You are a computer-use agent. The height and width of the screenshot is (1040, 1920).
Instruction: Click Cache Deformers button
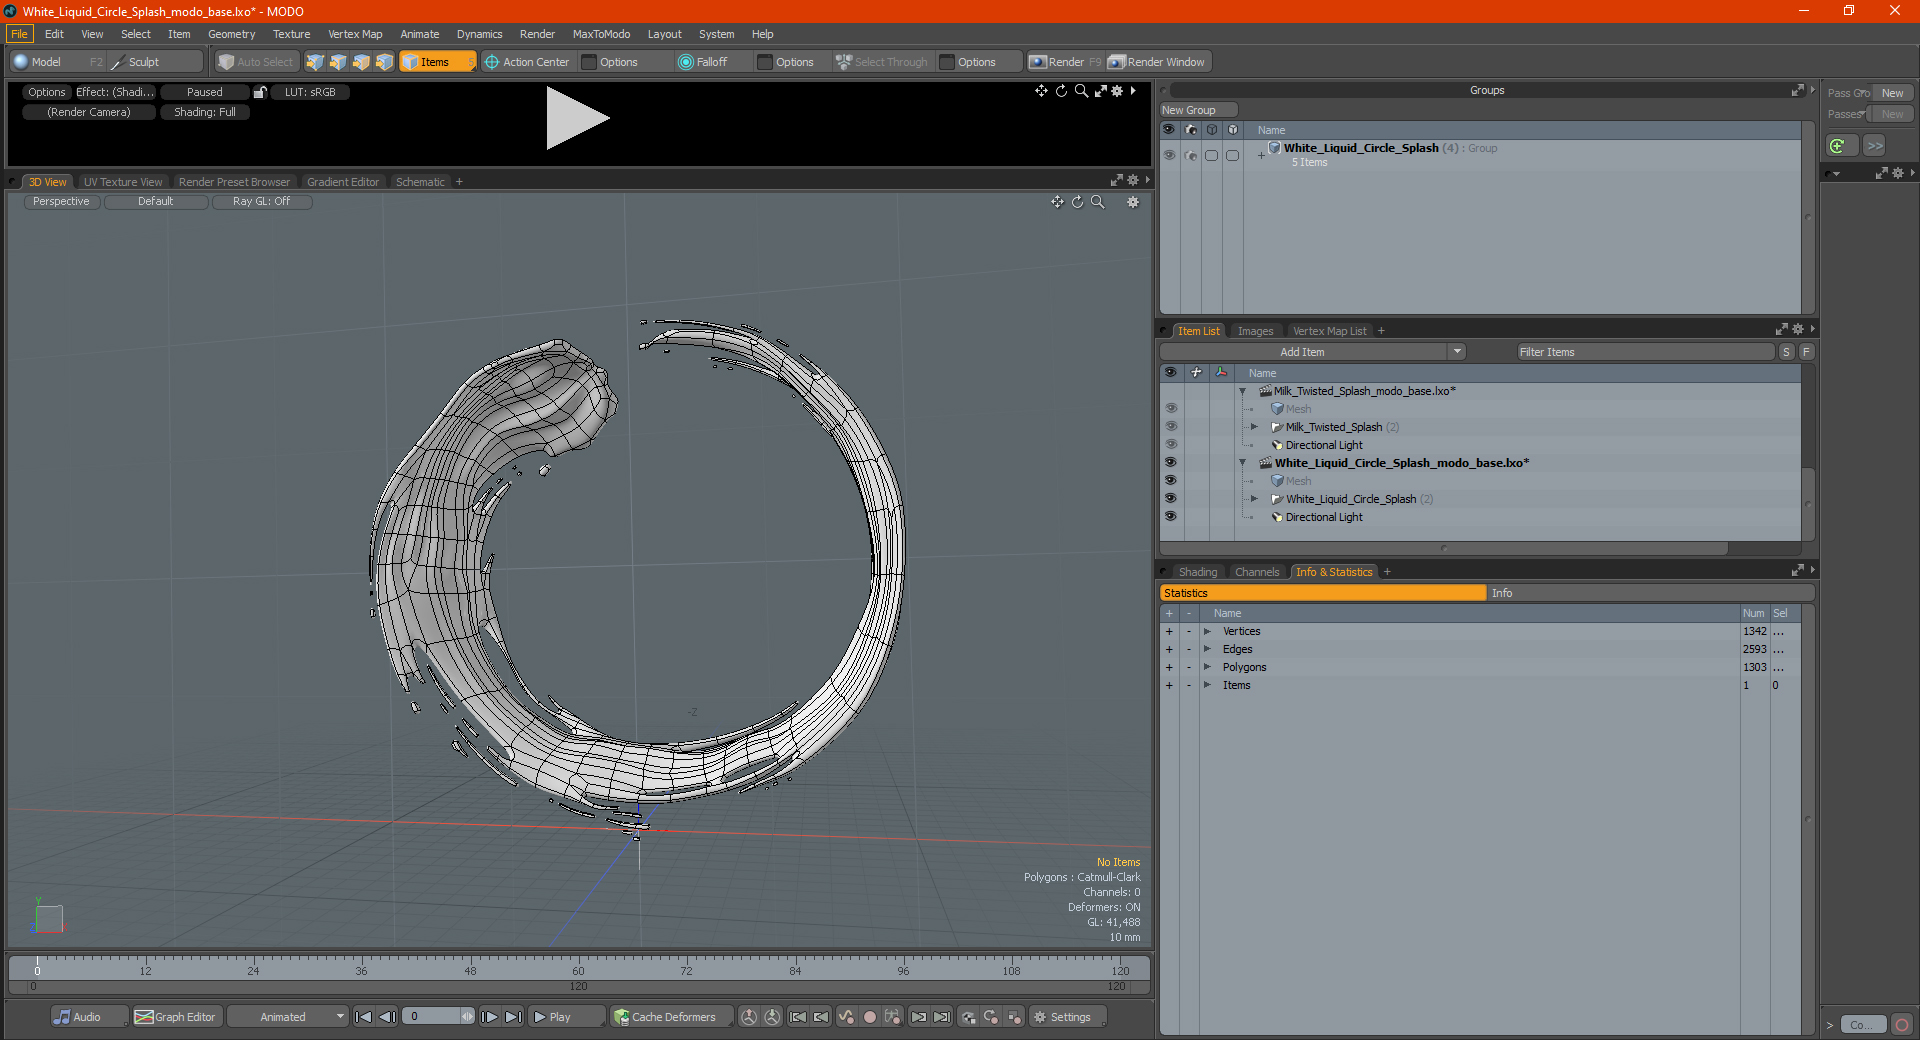pyautogui.click(x=672, y=1017)
